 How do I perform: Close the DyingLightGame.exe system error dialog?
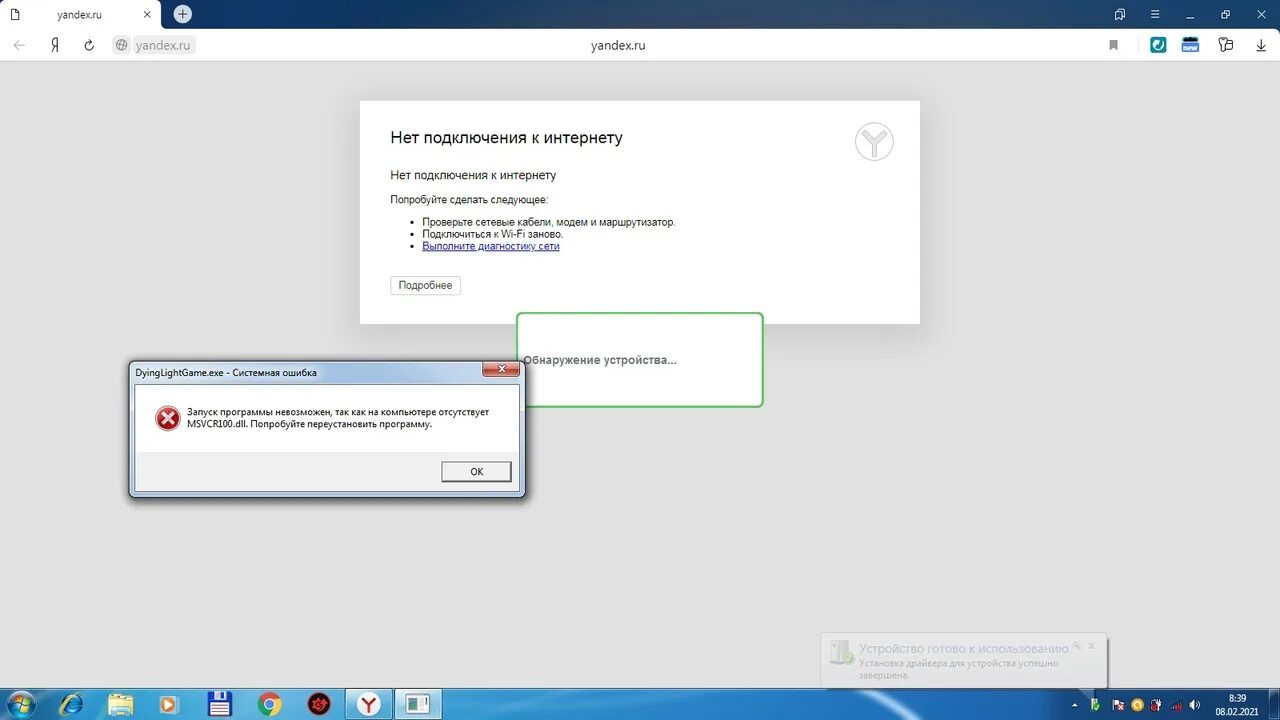pyautogui.click(x=500, y=370)
